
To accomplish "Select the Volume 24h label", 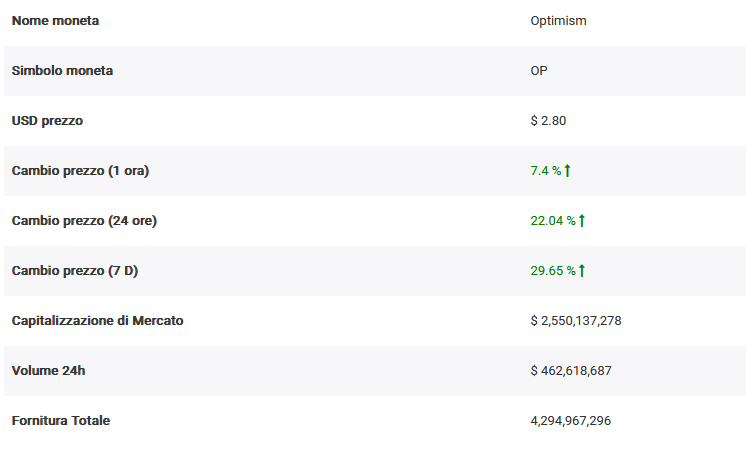I will click(x=48, y=371).
